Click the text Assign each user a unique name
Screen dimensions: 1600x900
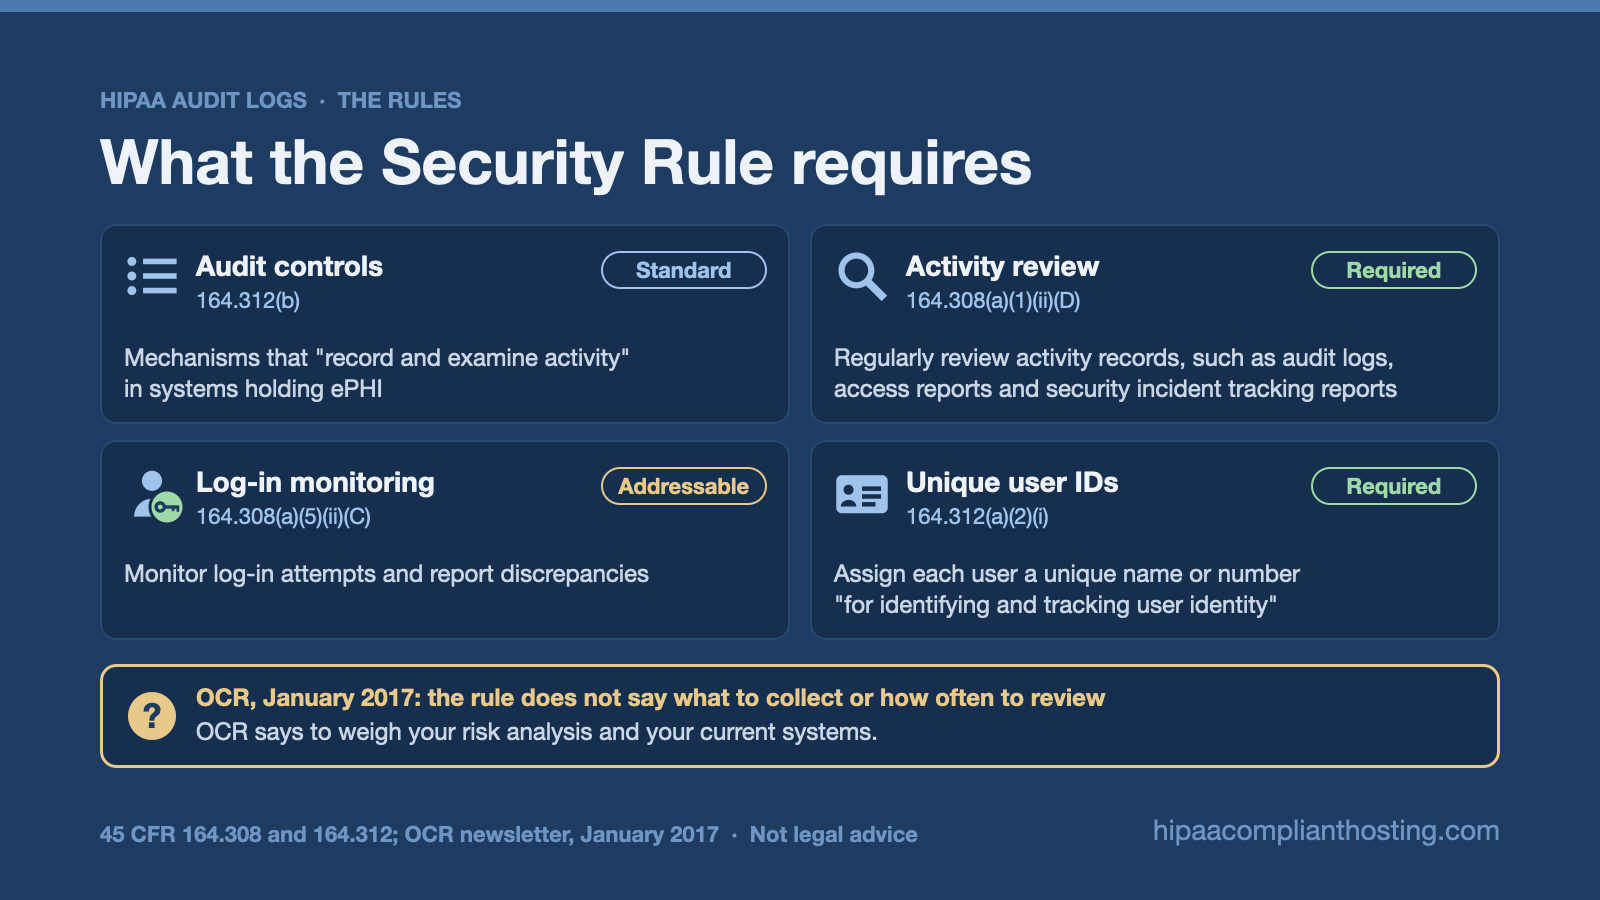pos(1067,589)
